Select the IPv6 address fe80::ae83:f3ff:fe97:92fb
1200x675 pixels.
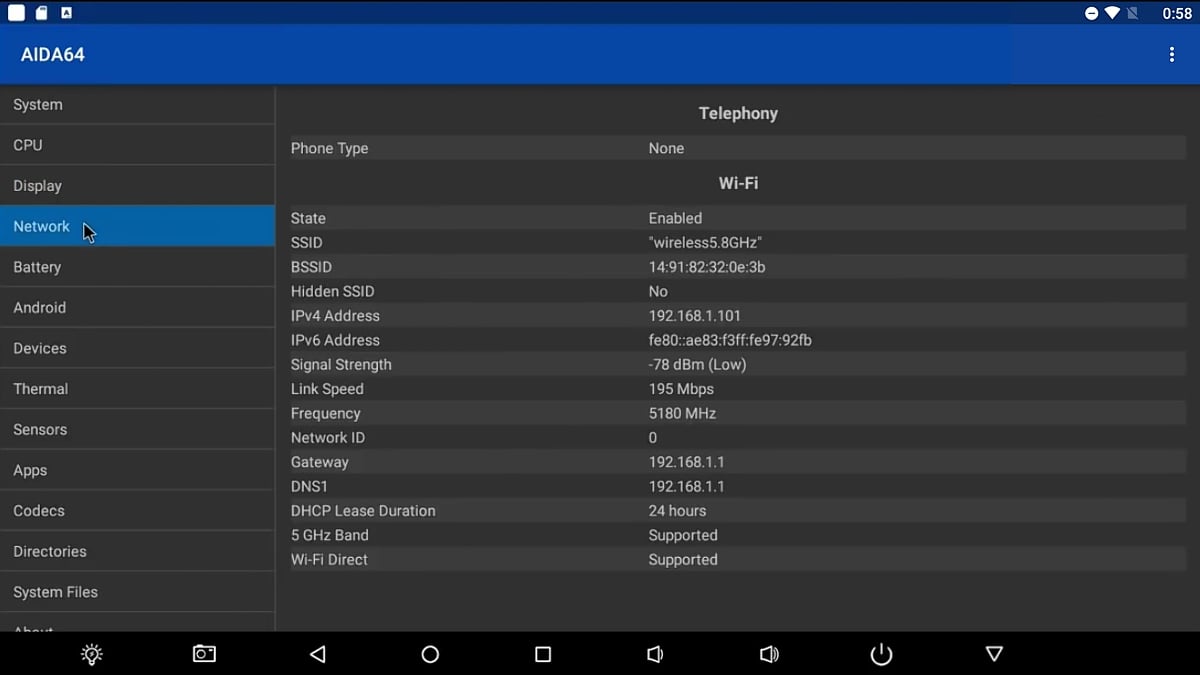(x=730, y=341)
